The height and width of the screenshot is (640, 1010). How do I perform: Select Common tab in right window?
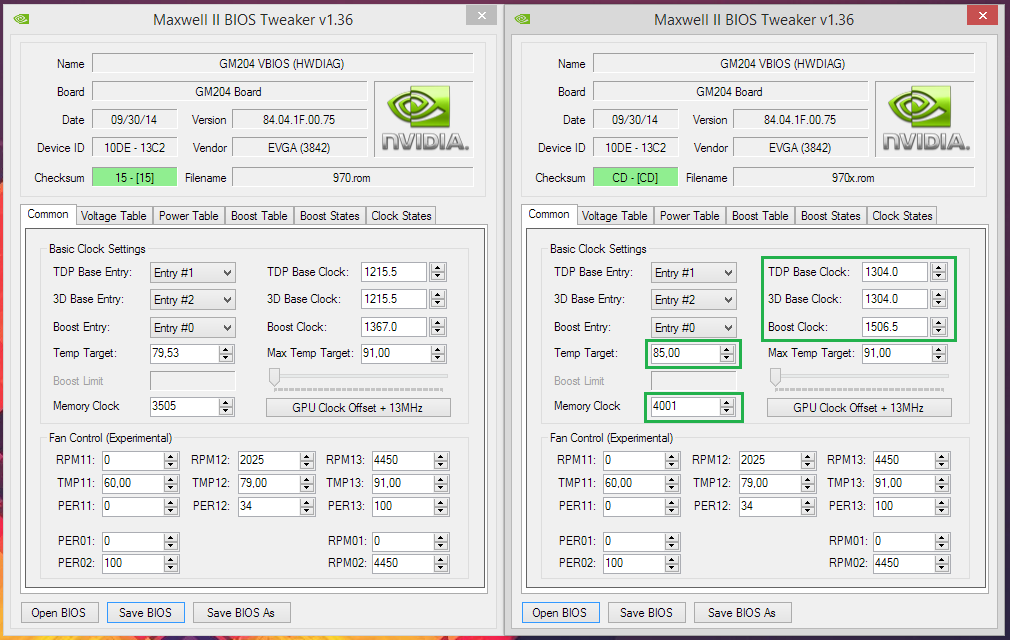pyautogui.click(x=549, y=214)
